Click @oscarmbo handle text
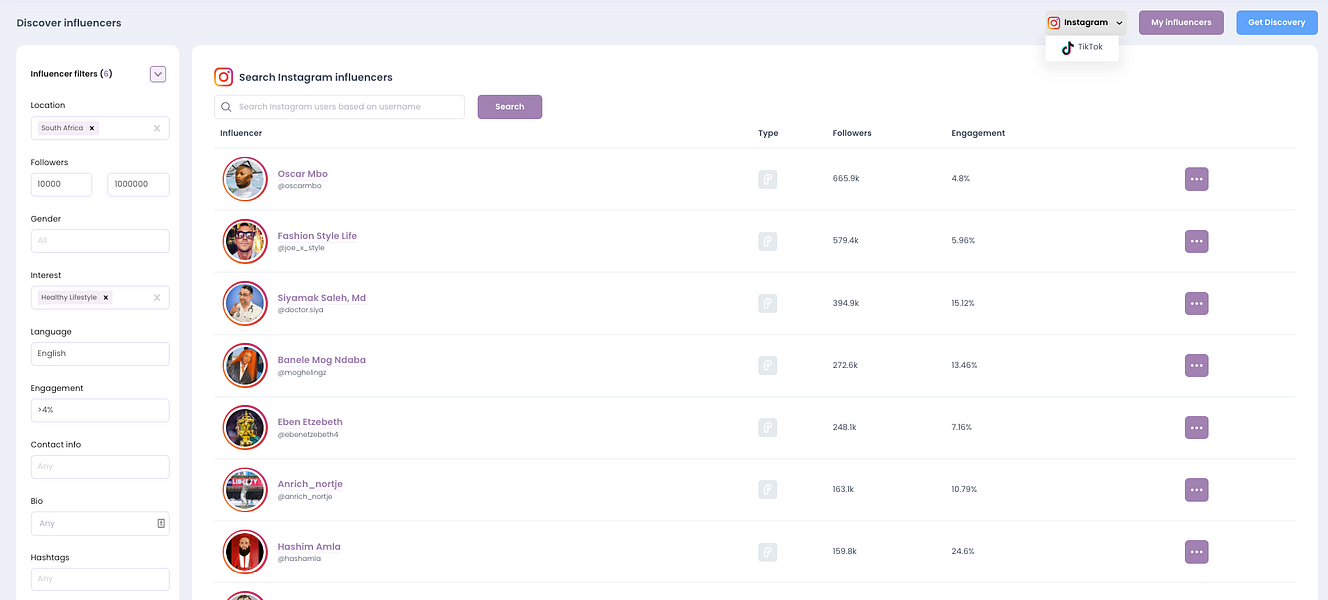 (300, 186)
